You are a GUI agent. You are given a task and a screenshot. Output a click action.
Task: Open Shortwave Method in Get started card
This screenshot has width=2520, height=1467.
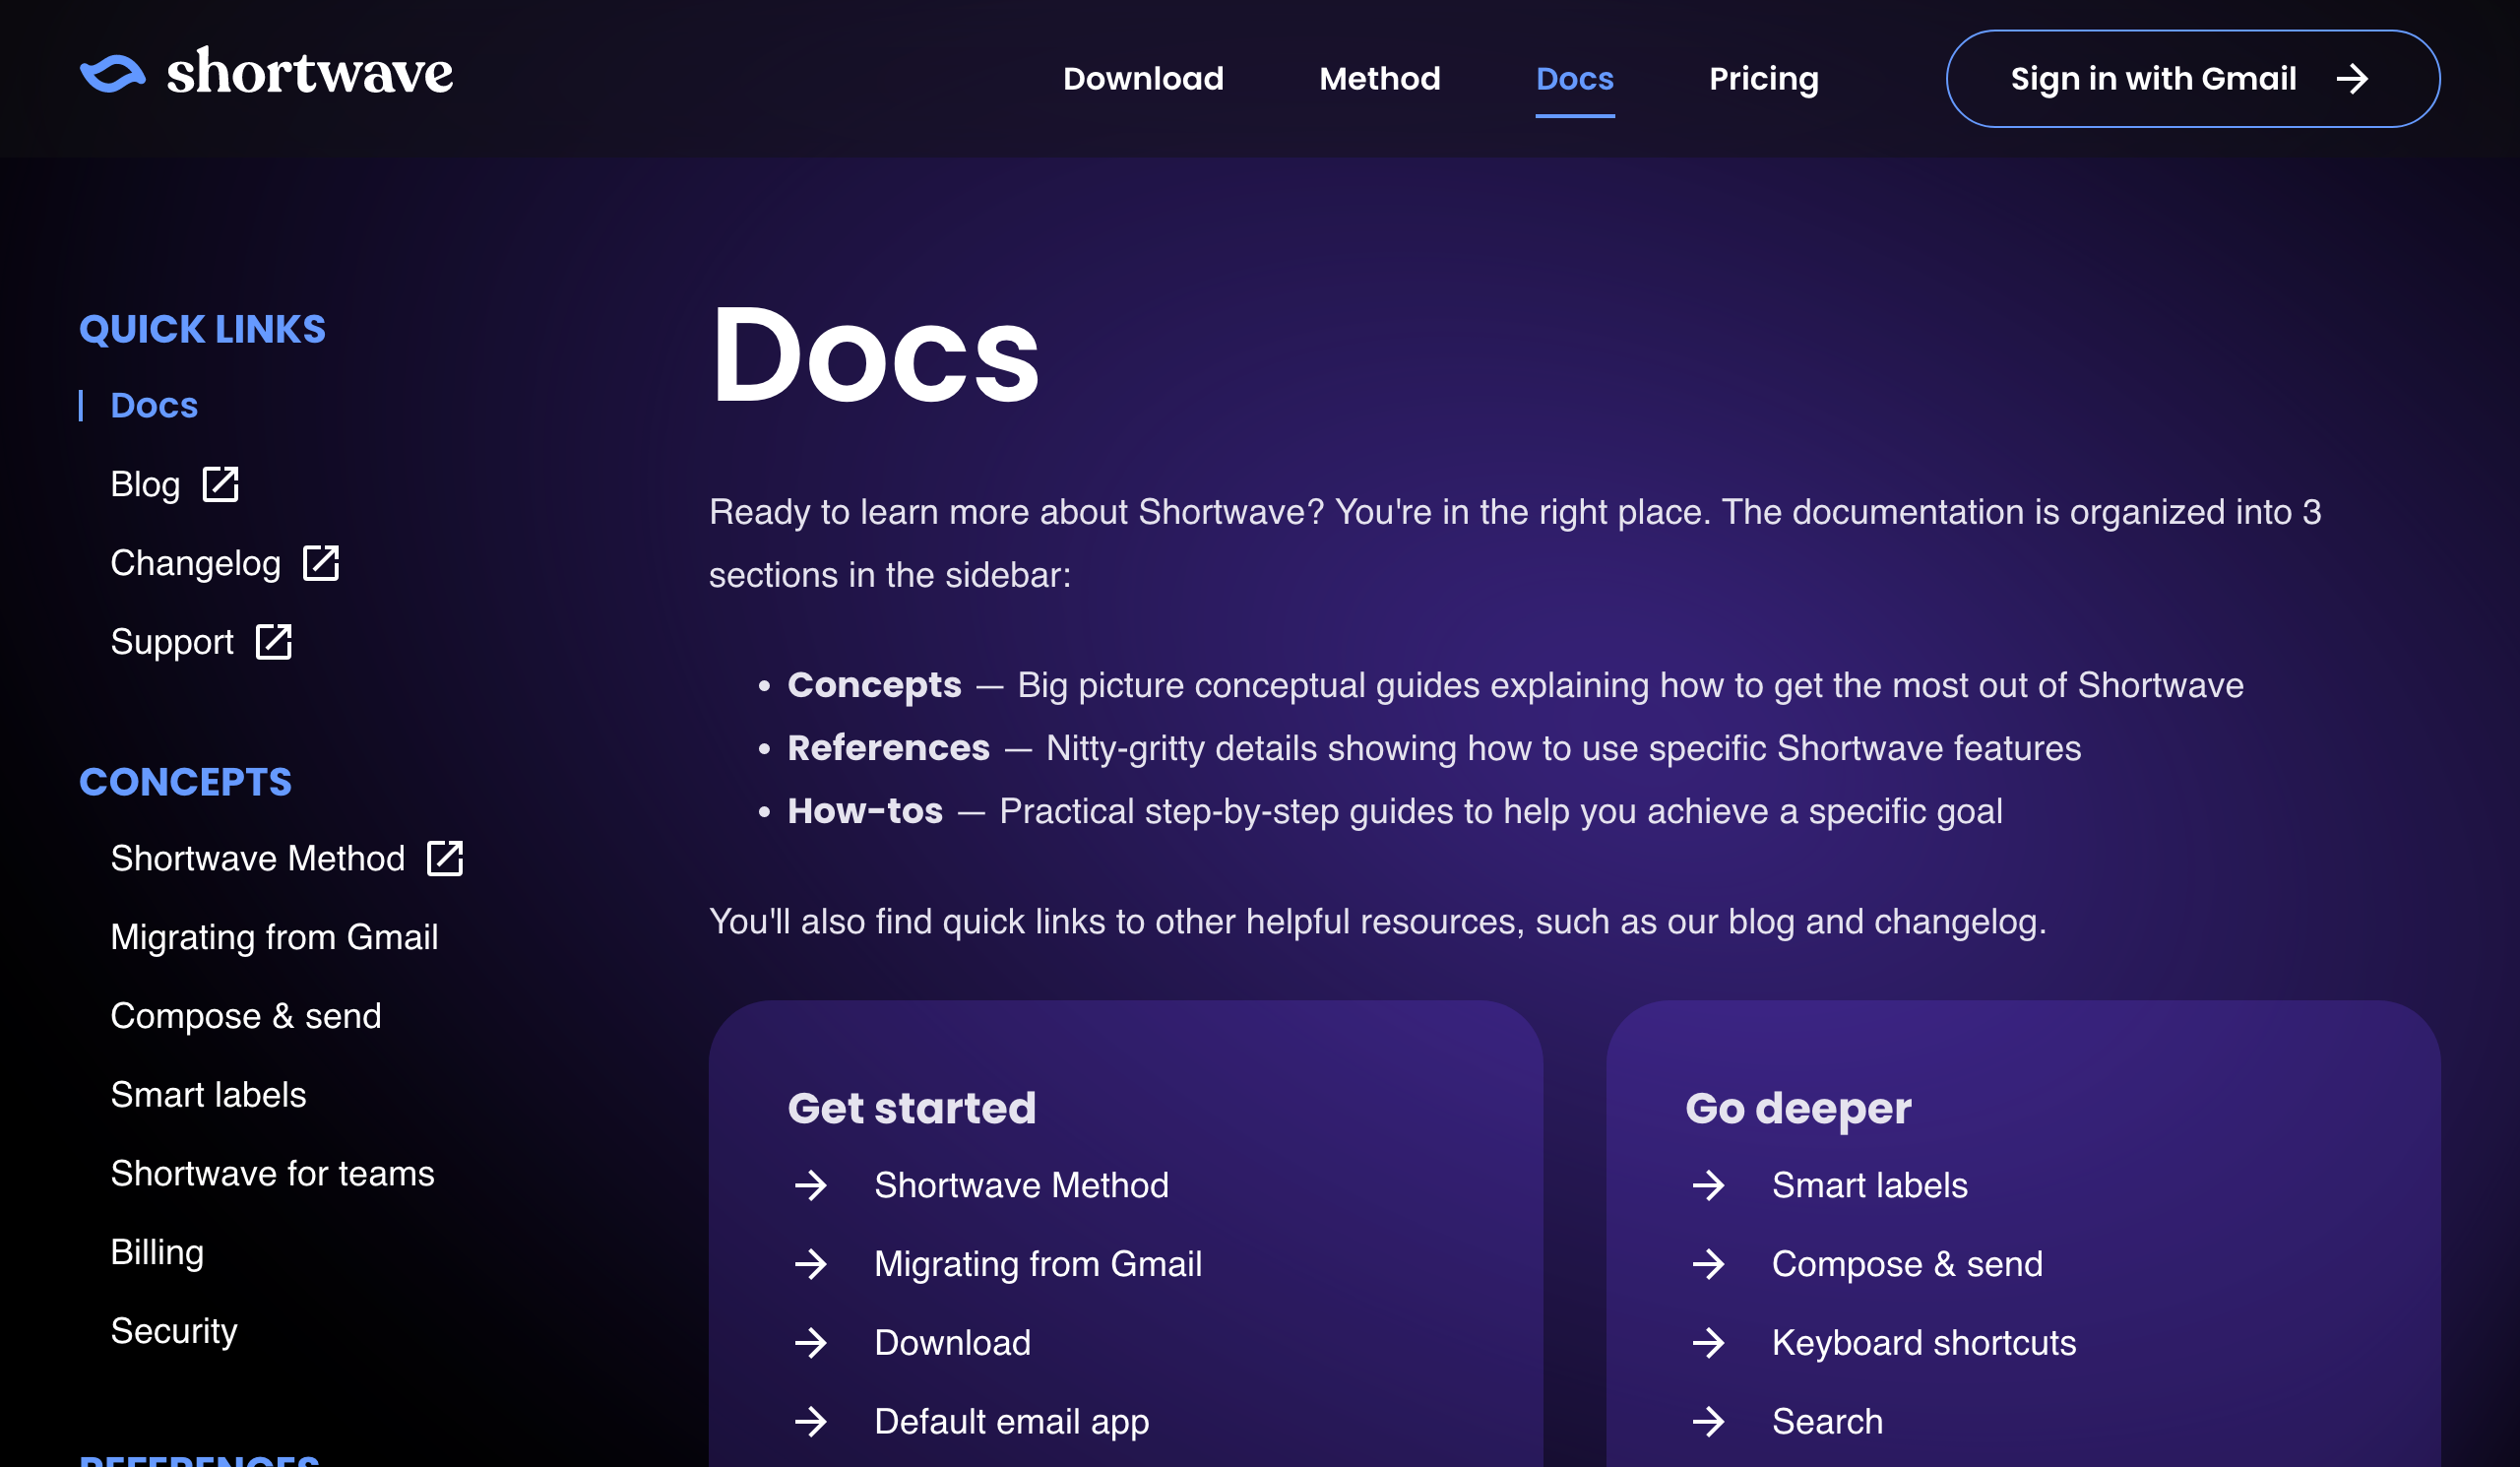[x=1021, y=1185]
